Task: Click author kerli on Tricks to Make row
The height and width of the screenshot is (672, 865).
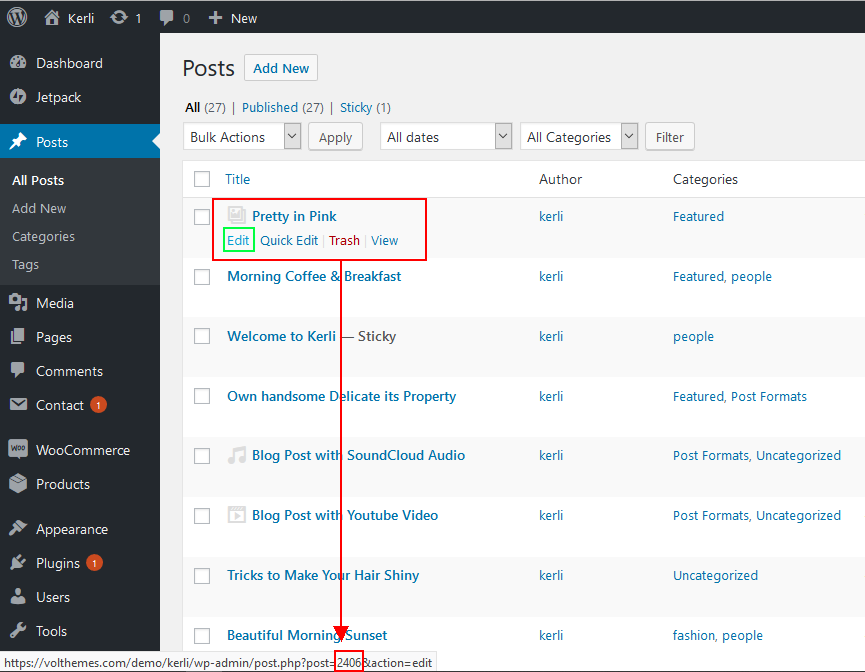Action: (x=551, y=575)
